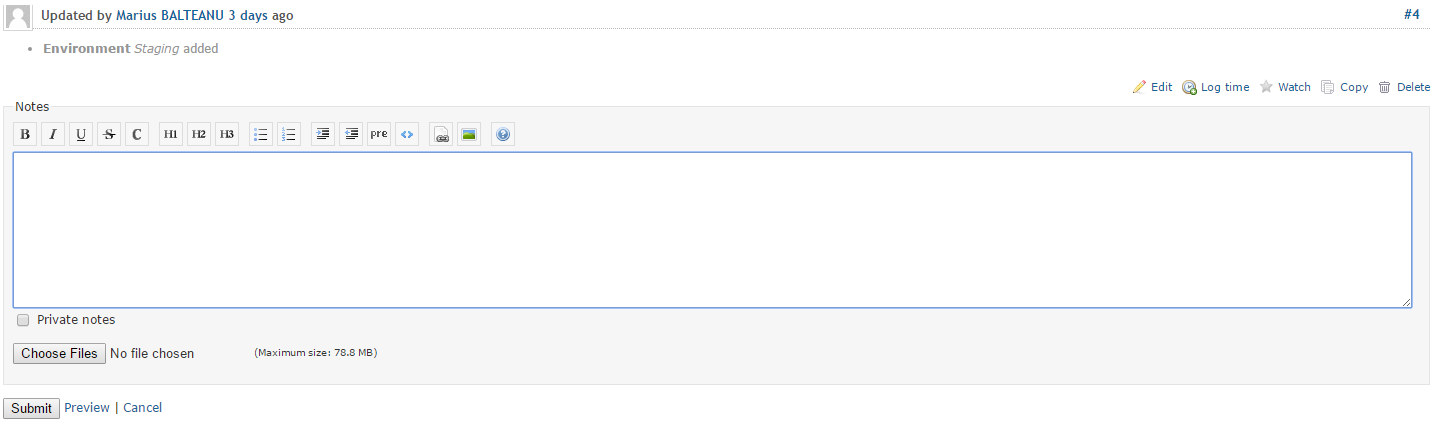
Task: Insert Heading 3 markup
Action: pos(227,134)
